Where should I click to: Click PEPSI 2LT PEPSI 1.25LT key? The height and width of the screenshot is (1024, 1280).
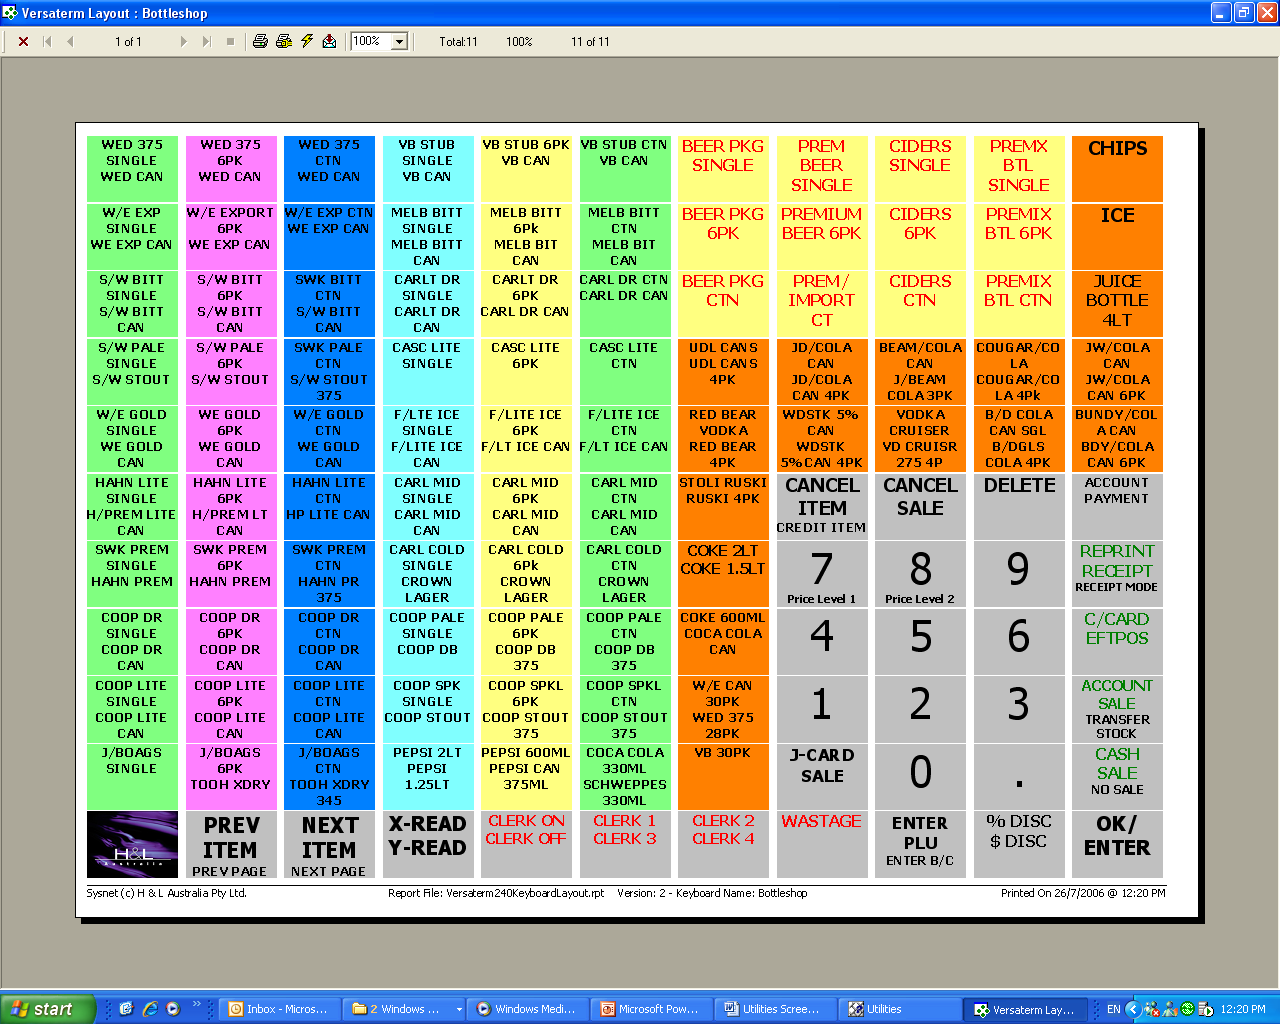pyautogui.click(x=427, y=776)
